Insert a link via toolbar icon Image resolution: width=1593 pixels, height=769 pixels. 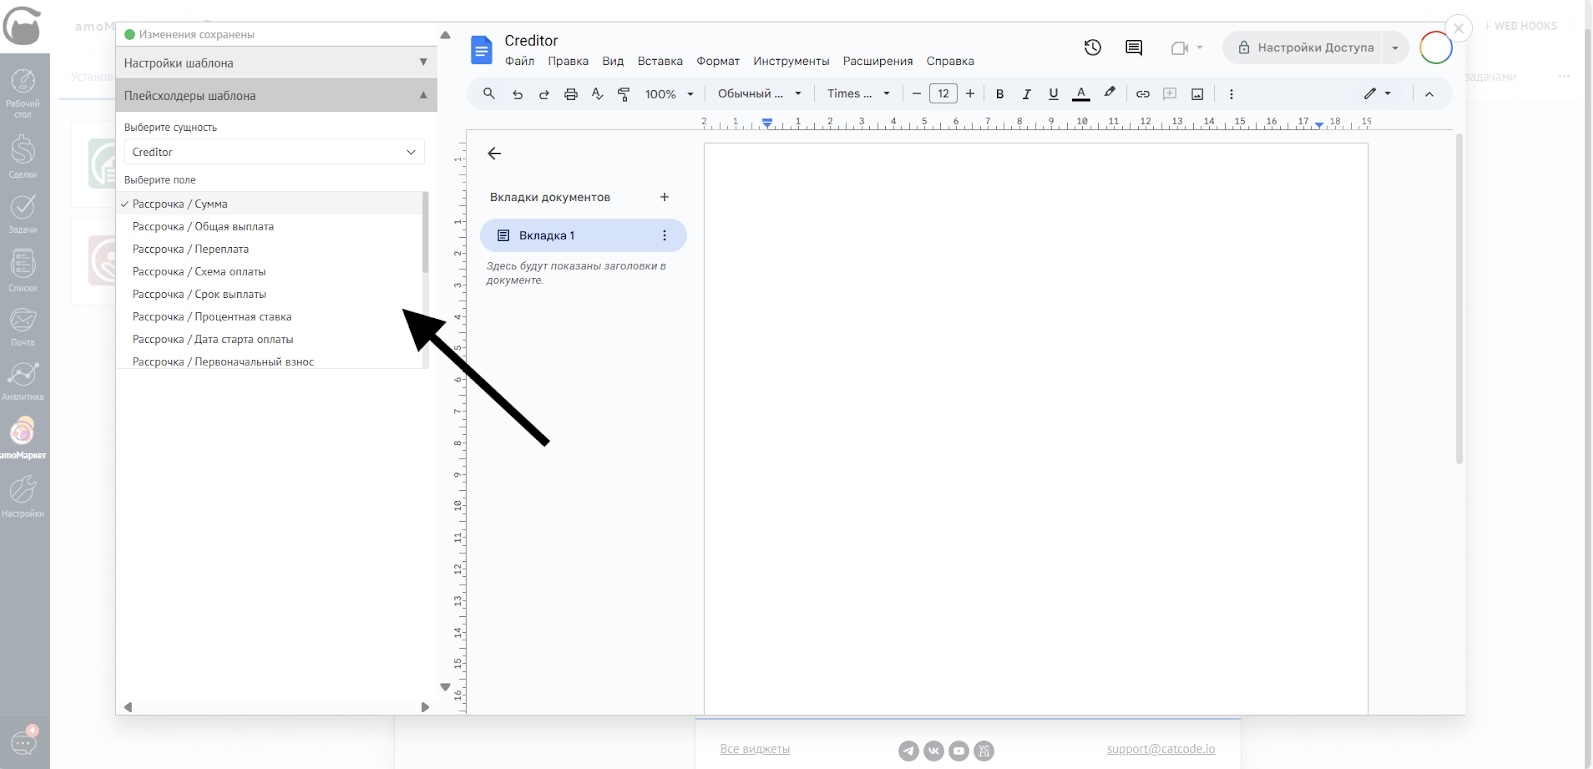[1143, 94]
